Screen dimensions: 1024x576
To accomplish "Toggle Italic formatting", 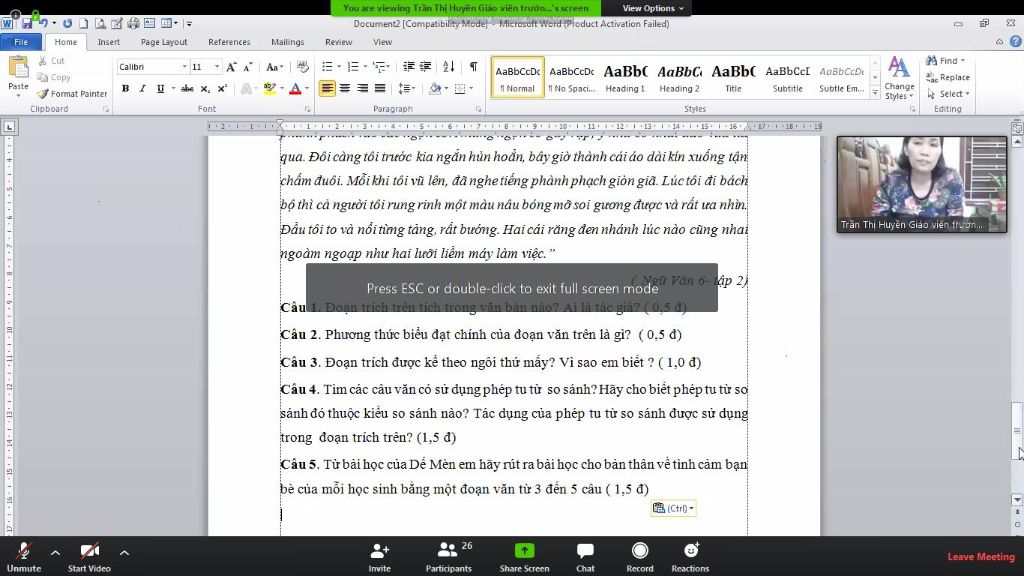I will (x=142, y=88).
